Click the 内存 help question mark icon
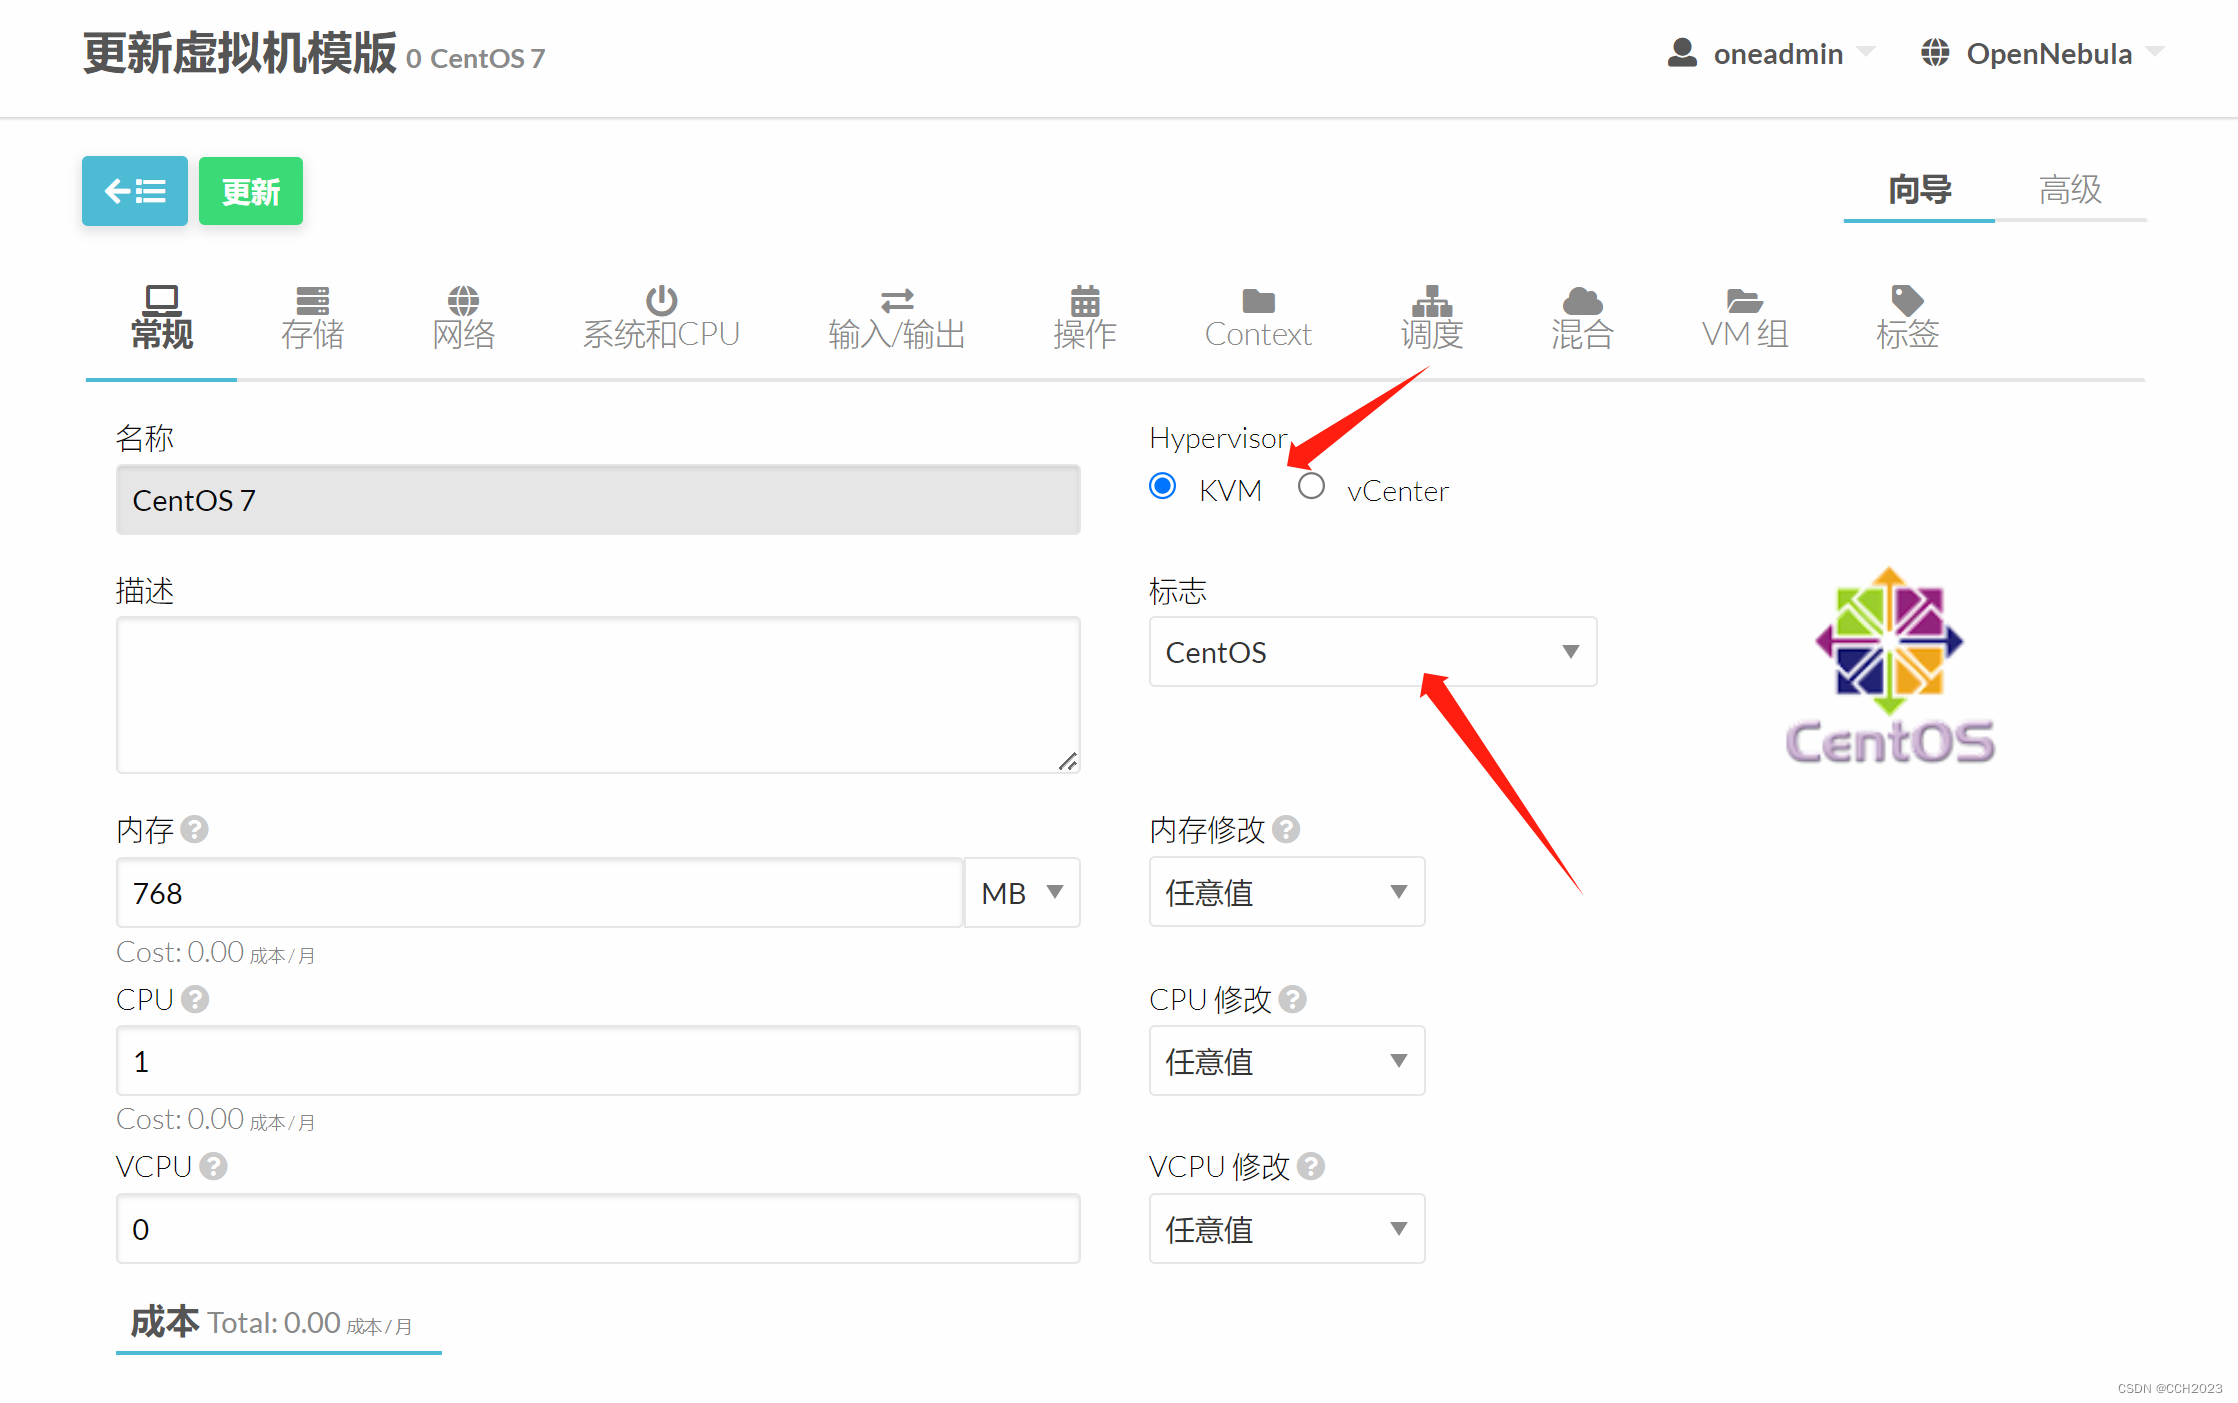This screenshot has height=1403, width=2238. (x=195, y=829)
